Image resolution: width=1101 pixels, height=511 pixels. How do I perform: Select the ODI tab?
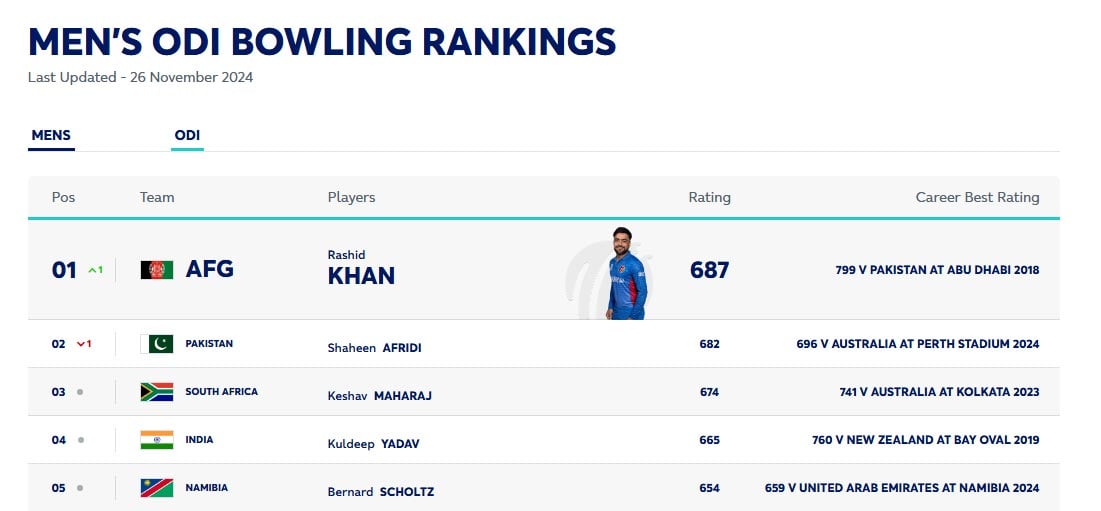point(187,136)
